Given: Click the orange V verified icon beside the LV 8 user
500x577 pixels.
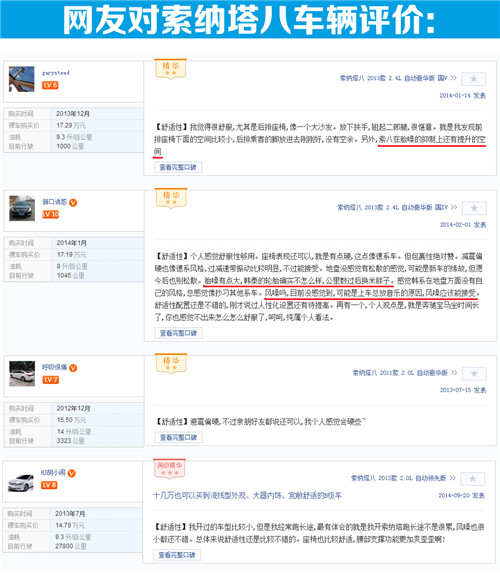Looking at the screenshot, I should [72, 473].
